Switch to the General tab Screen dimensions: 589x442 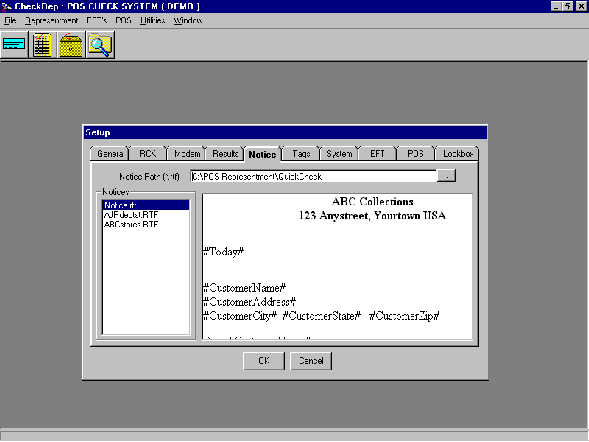pyautogui.click(x=110, y=154)
